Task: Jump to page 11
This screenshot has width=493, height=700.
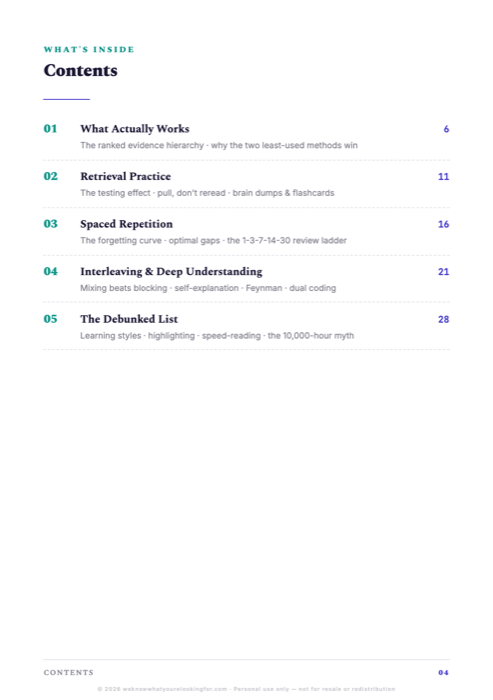Action: [x=443, y=177]
